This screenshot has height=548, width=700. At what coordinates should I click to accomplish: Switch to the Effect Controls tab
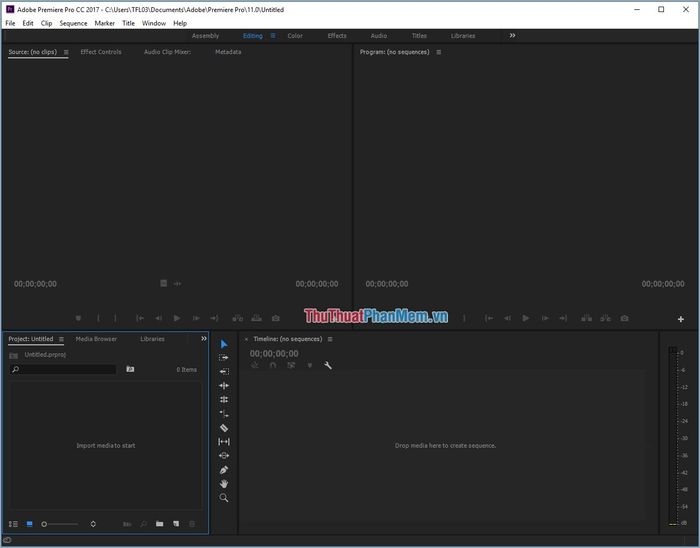(x=101, y=52)
